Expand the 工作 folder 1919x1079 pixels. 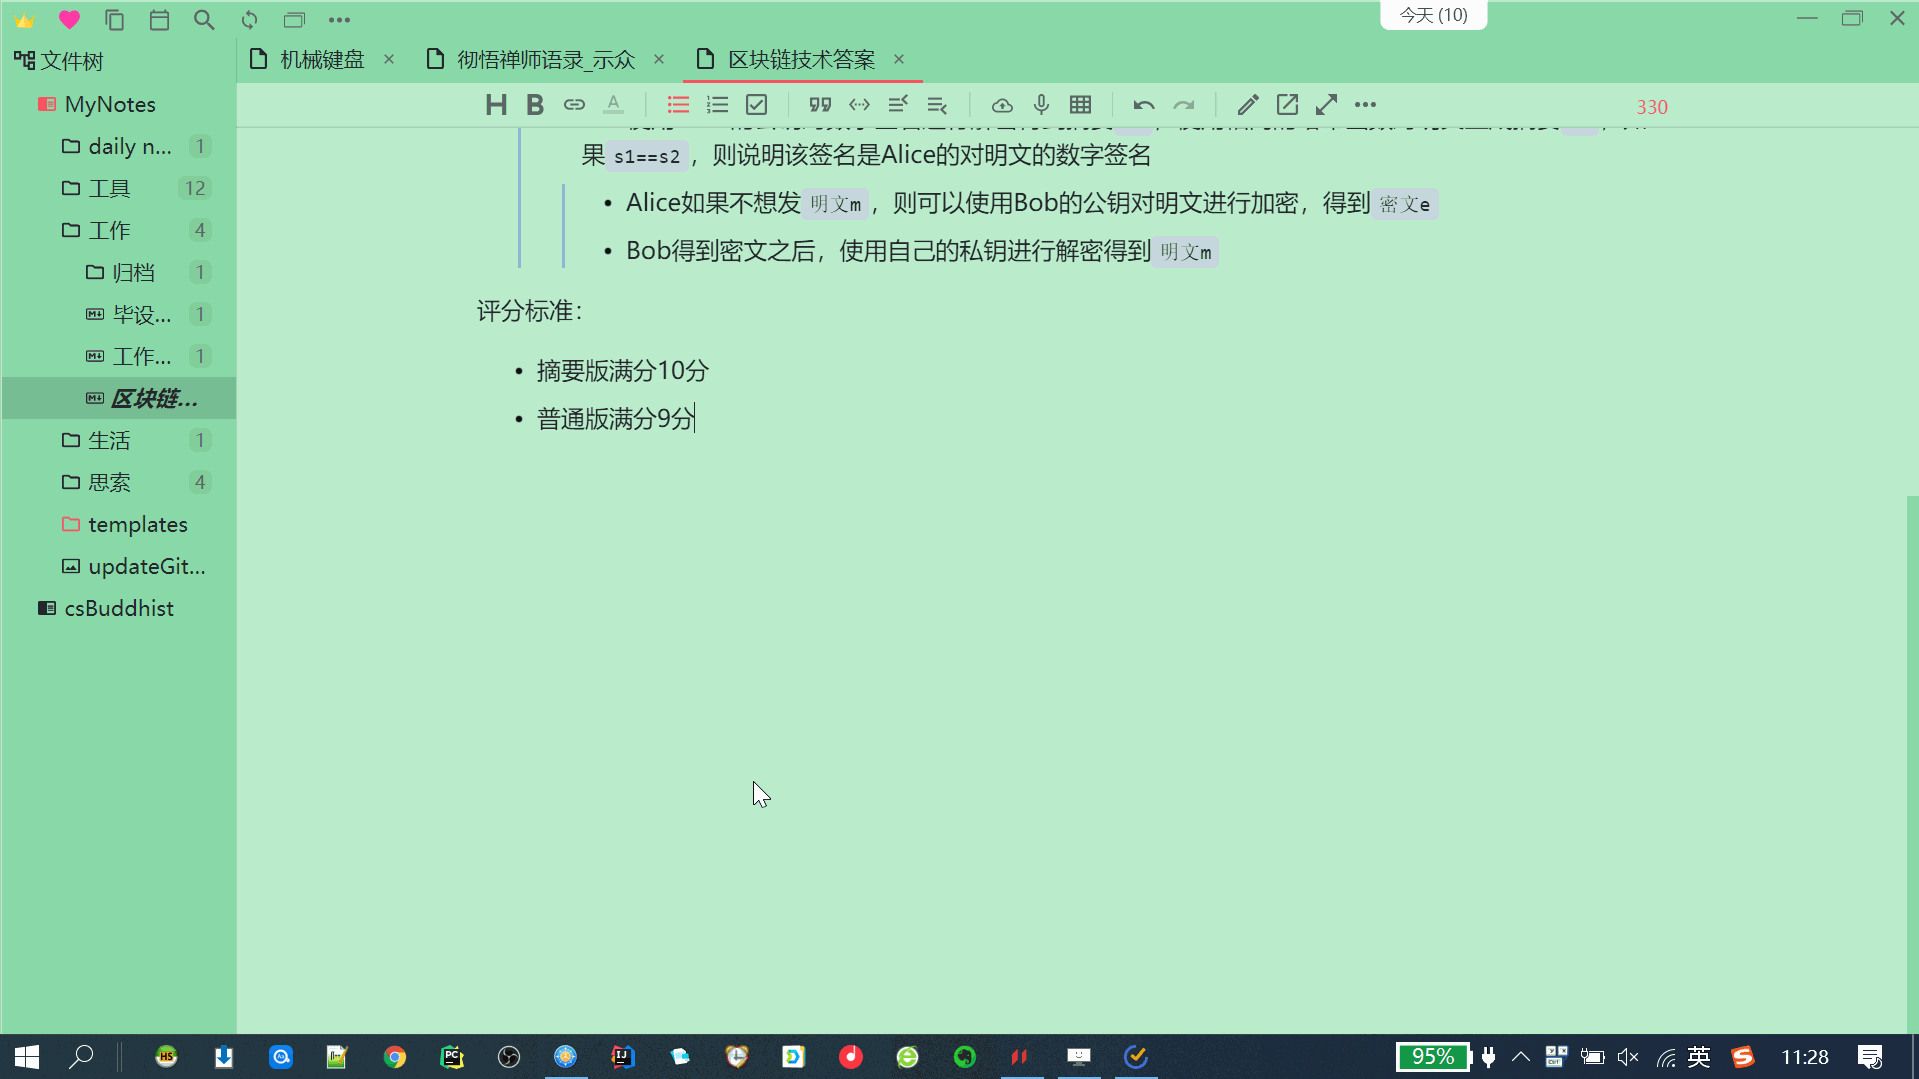coord(110,229)
